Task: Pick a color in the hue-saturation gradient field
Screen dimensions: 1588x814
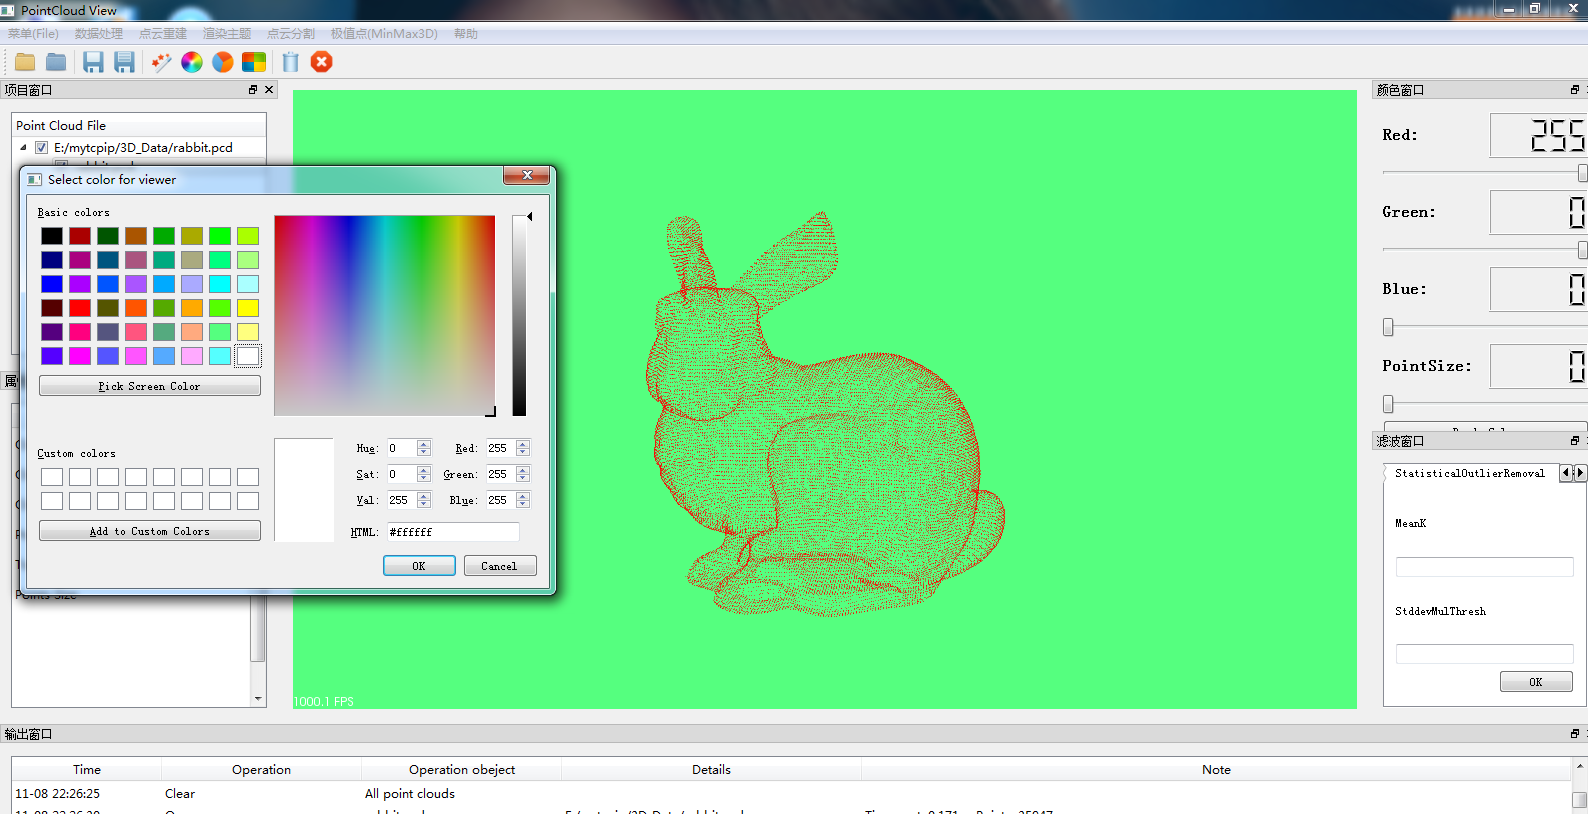Action: pyautogui.click(x=385, y=315)
